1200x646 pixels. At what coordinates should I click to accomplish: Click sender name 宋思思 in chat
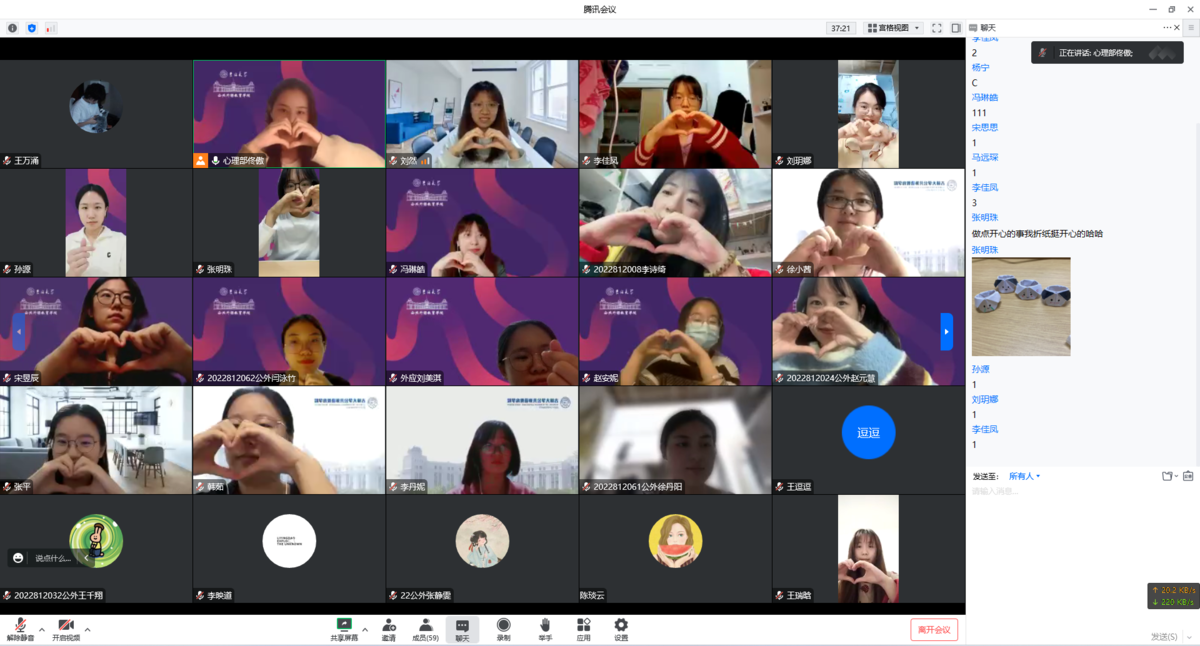tap(985, 128)
